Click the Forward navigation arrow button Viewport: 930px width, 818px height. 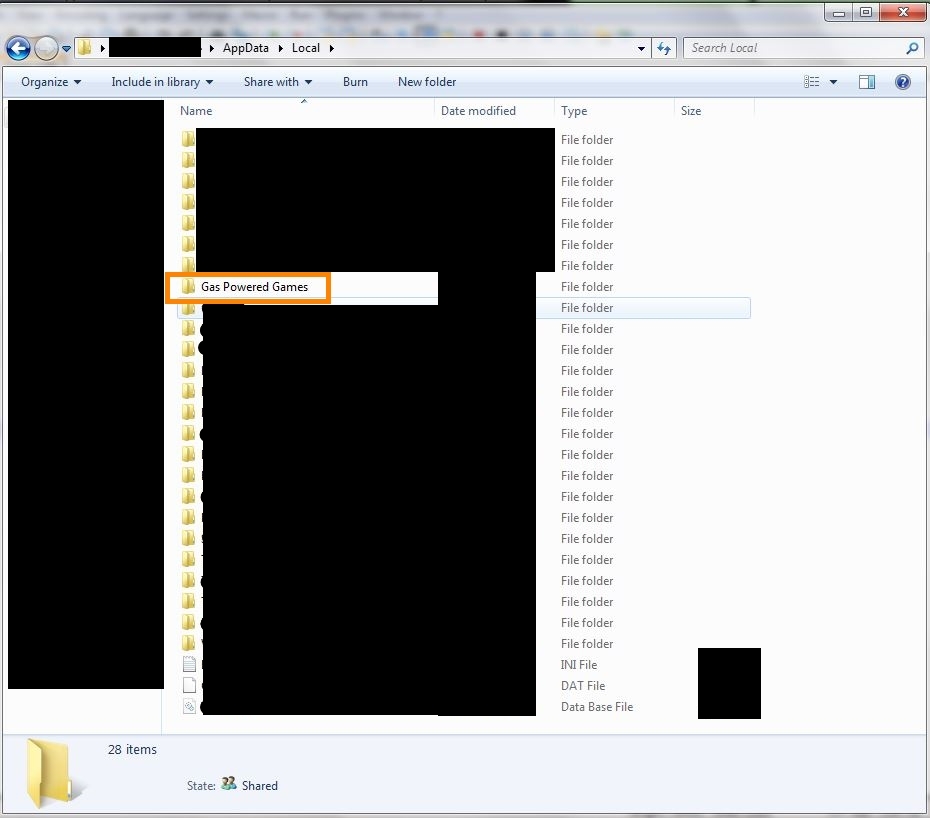[46, 48]
